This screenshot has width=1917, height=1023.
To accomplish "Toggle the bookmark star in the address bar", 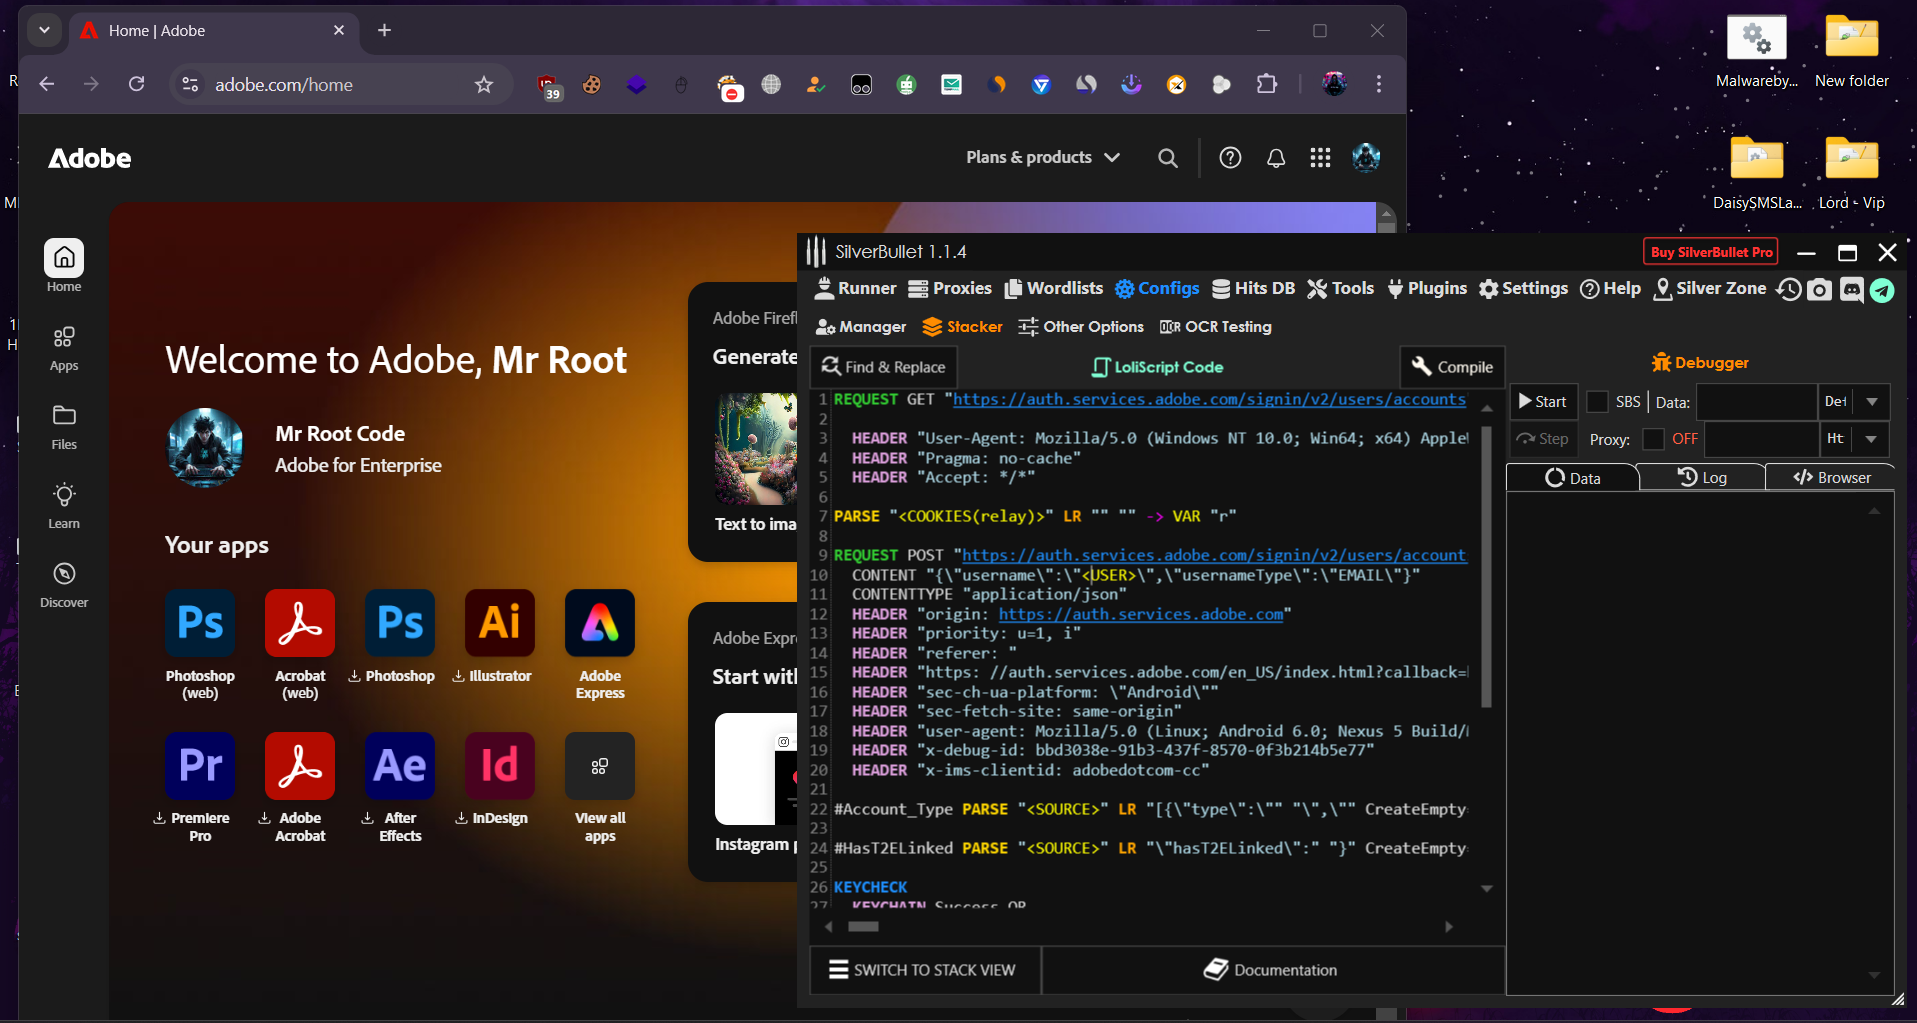I will coord(484,84).
